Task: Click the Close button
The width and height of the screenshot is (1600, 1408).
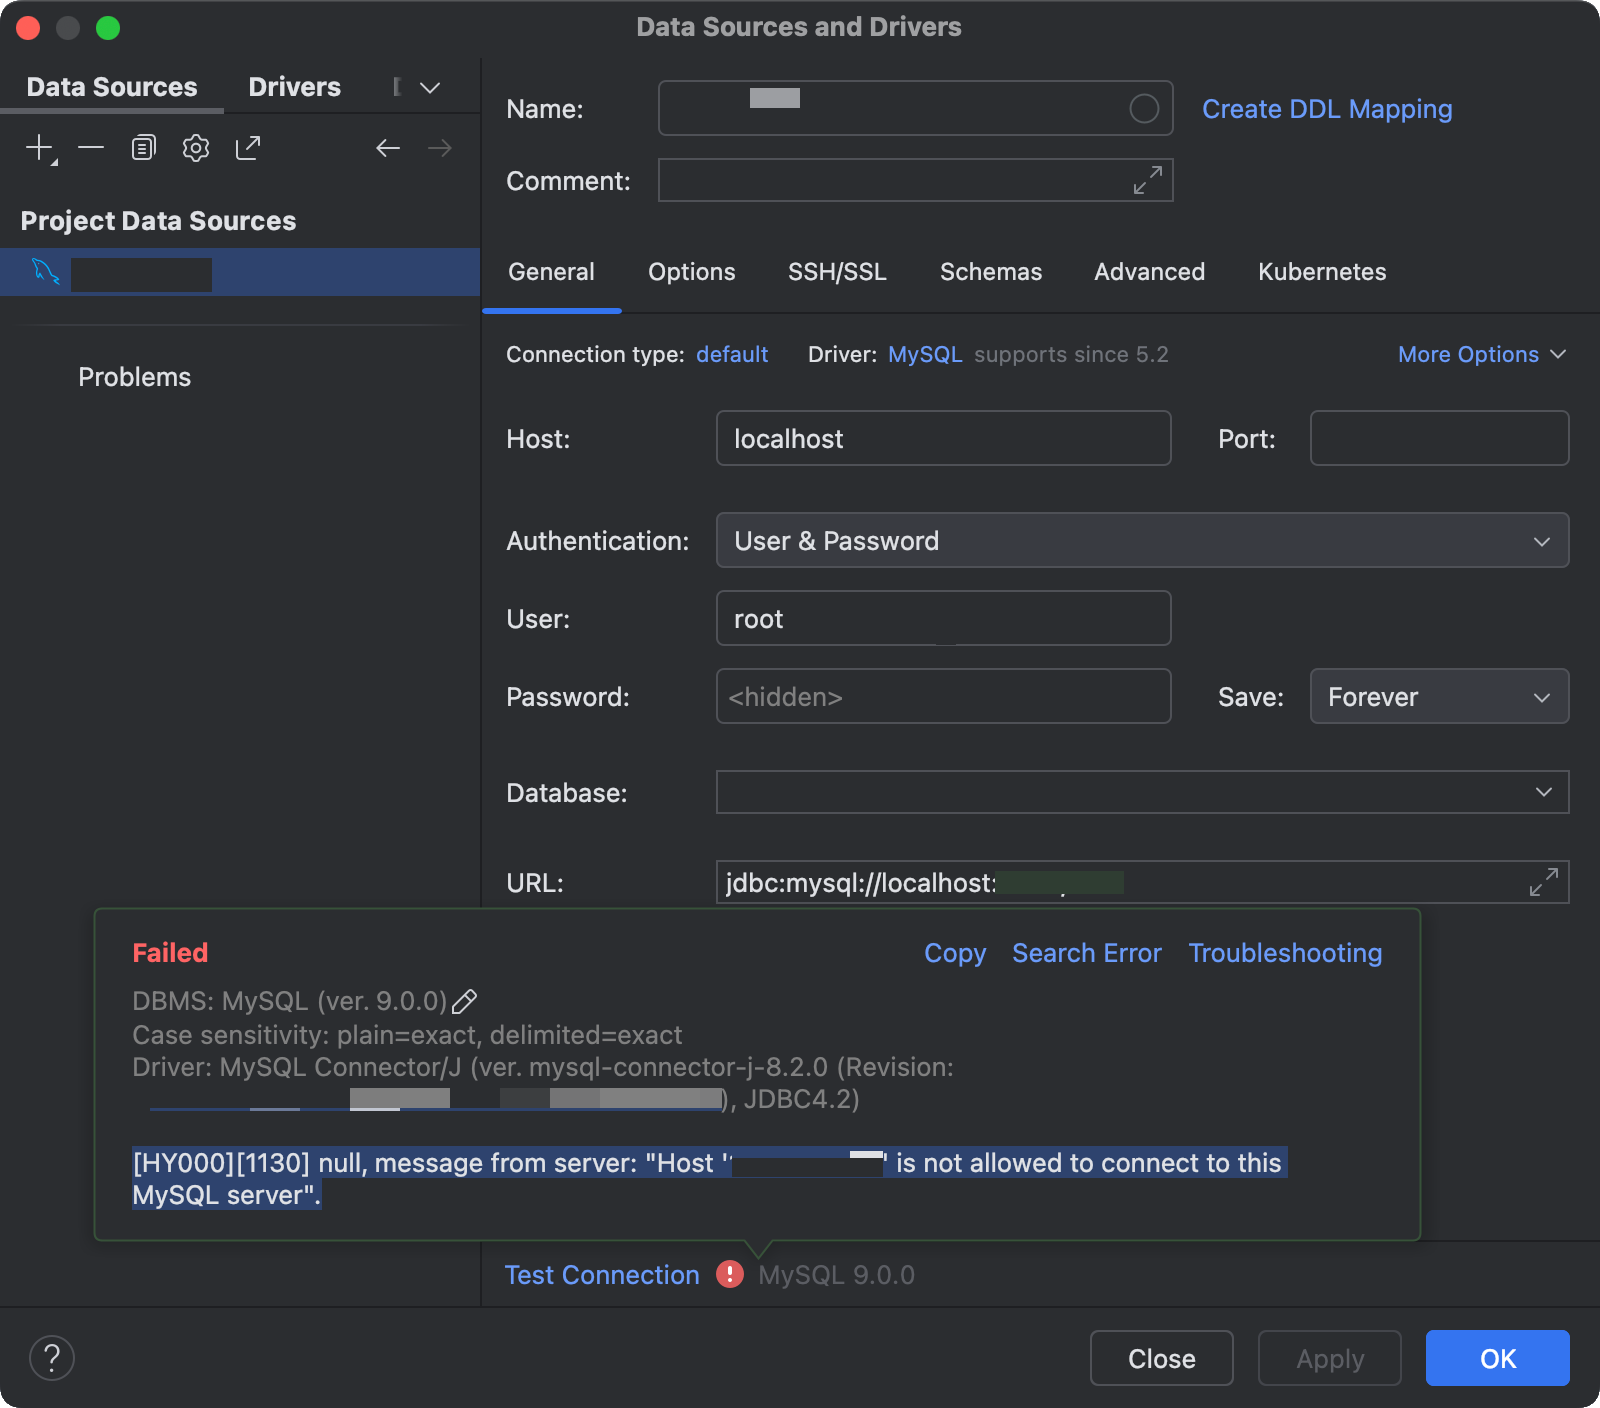Action: (1161, 1358)
